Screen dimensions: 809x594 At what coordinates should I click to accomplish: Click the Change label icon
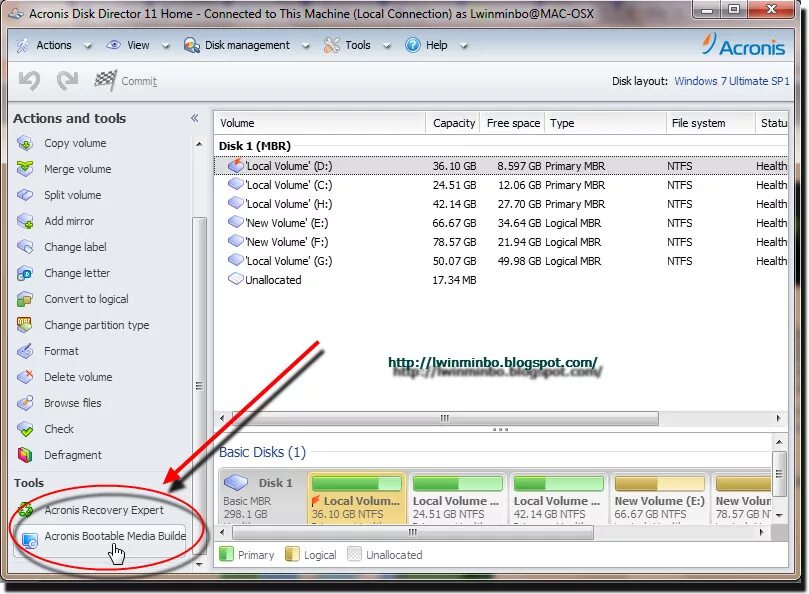tap(25, 247)
